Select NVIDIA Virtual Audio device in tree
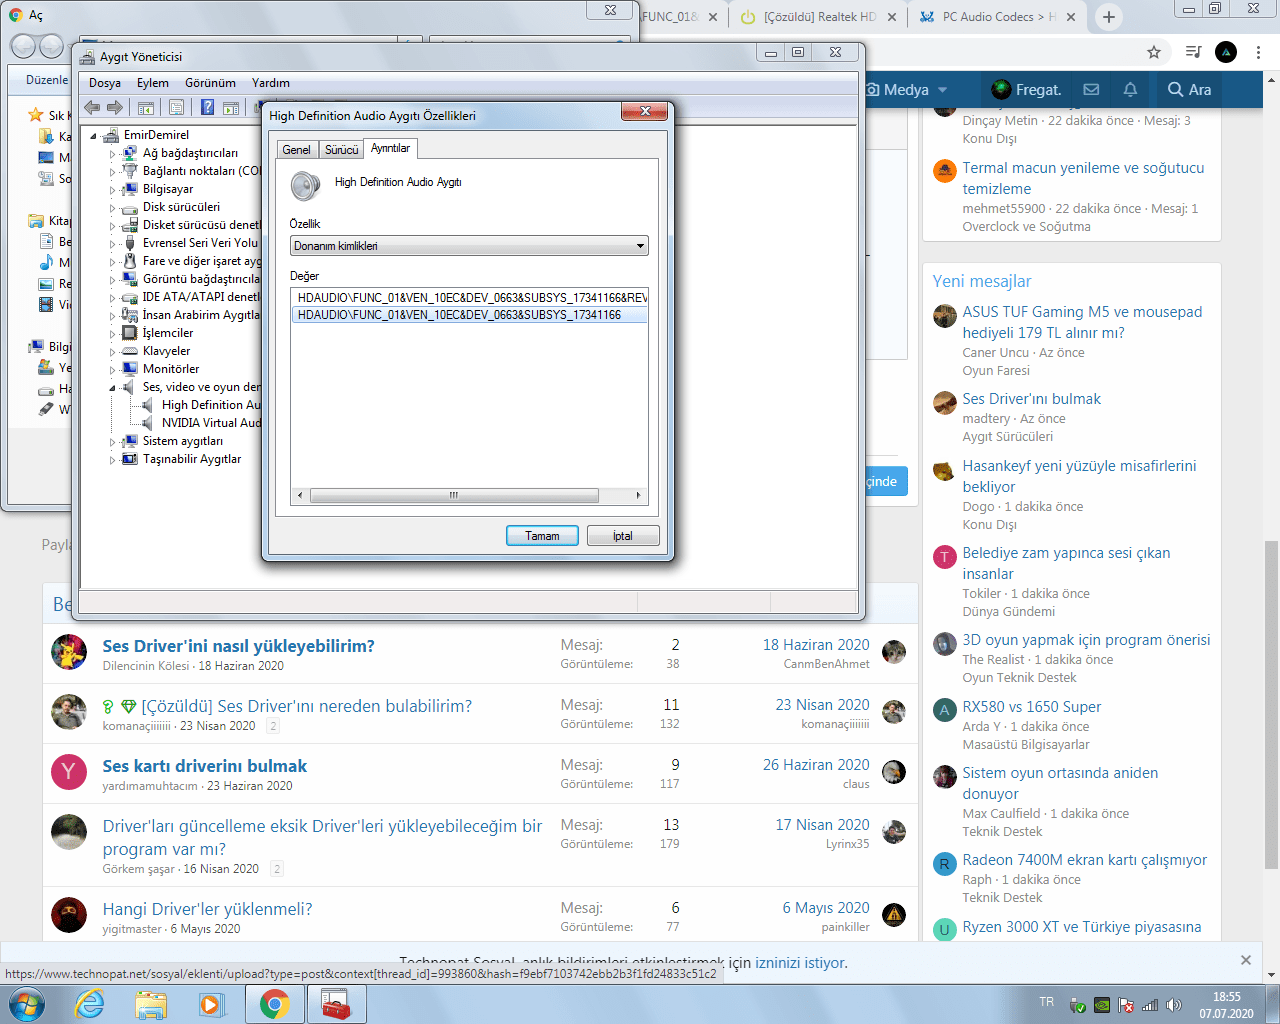The width and height of the screenshot is (1280, 1024). click(211, 423)
